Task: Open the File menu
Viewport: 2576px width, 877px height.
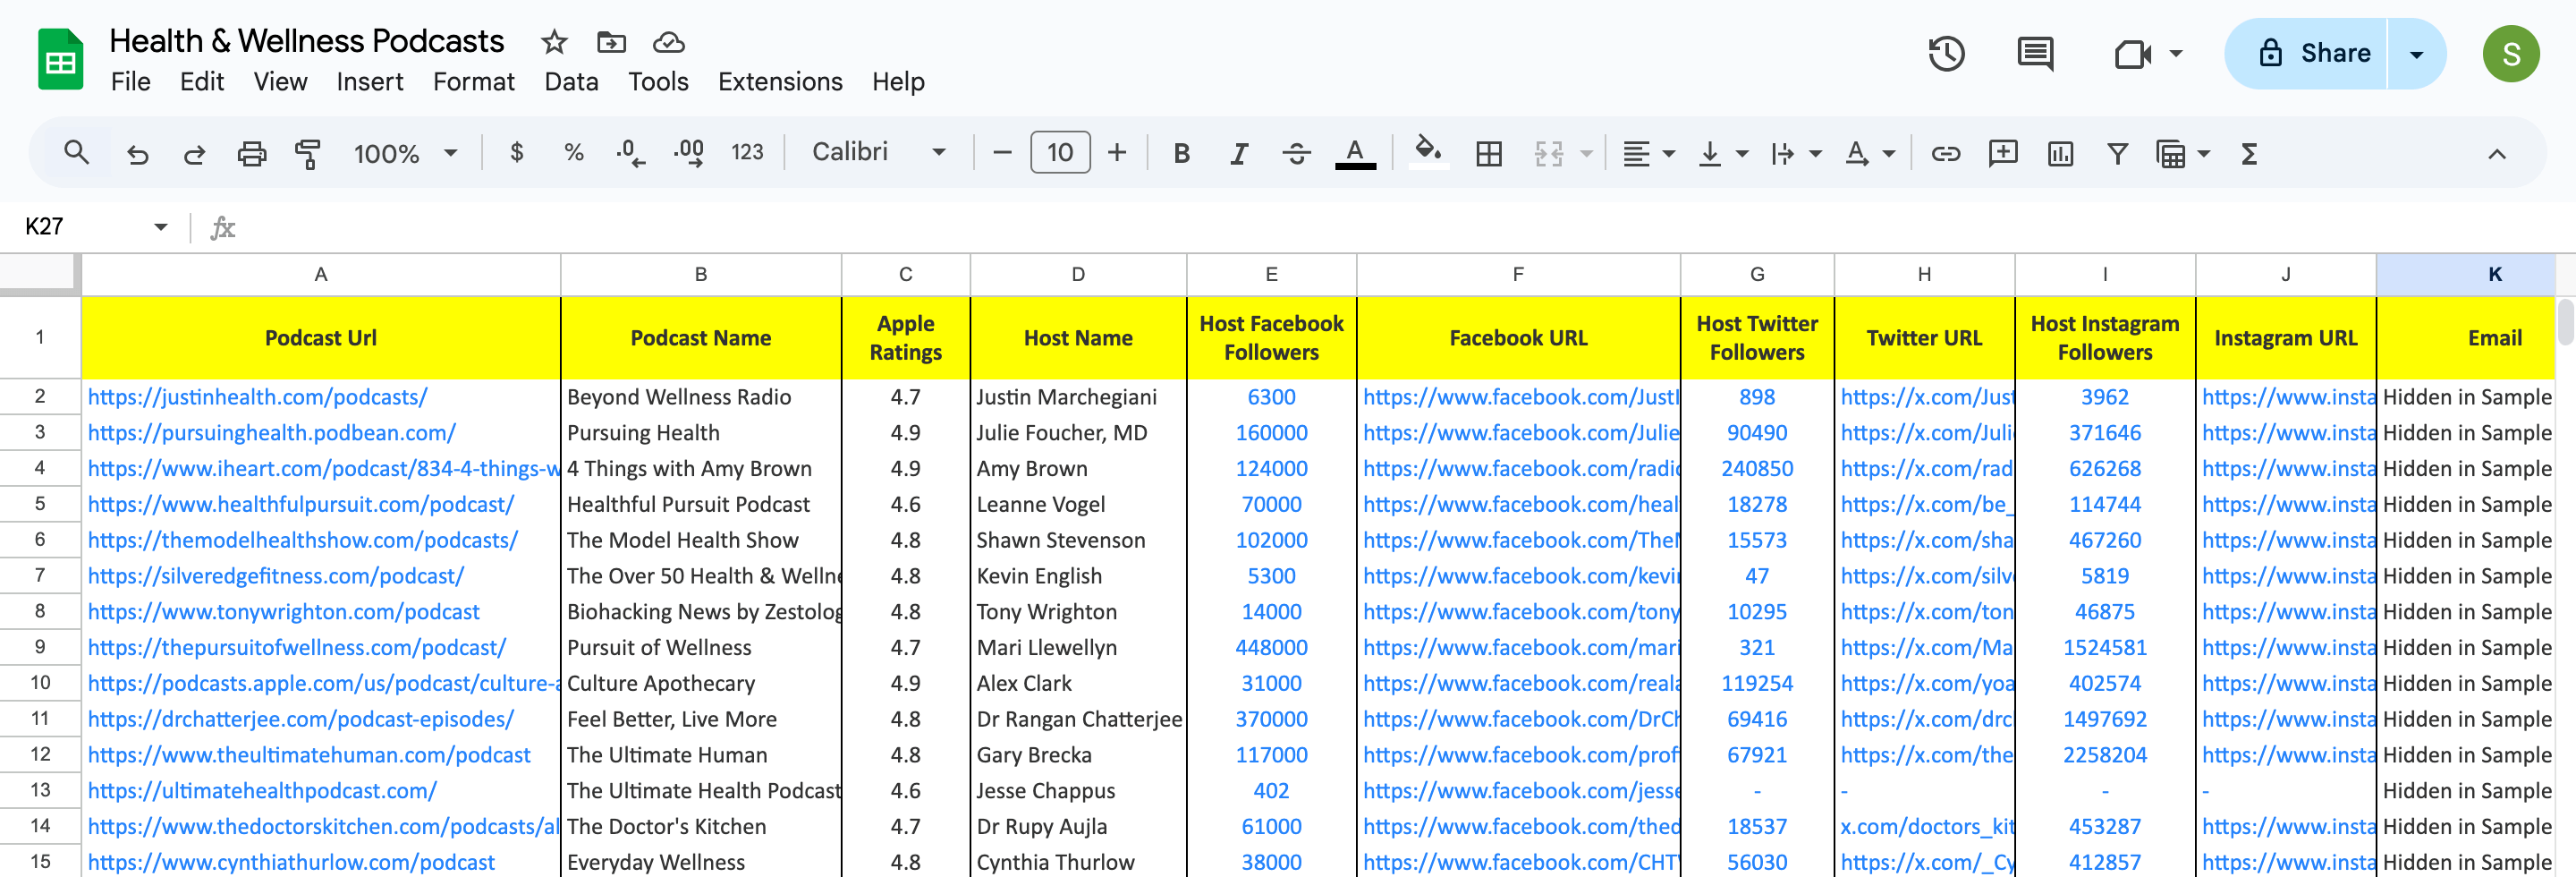Action: pos(131,82)
